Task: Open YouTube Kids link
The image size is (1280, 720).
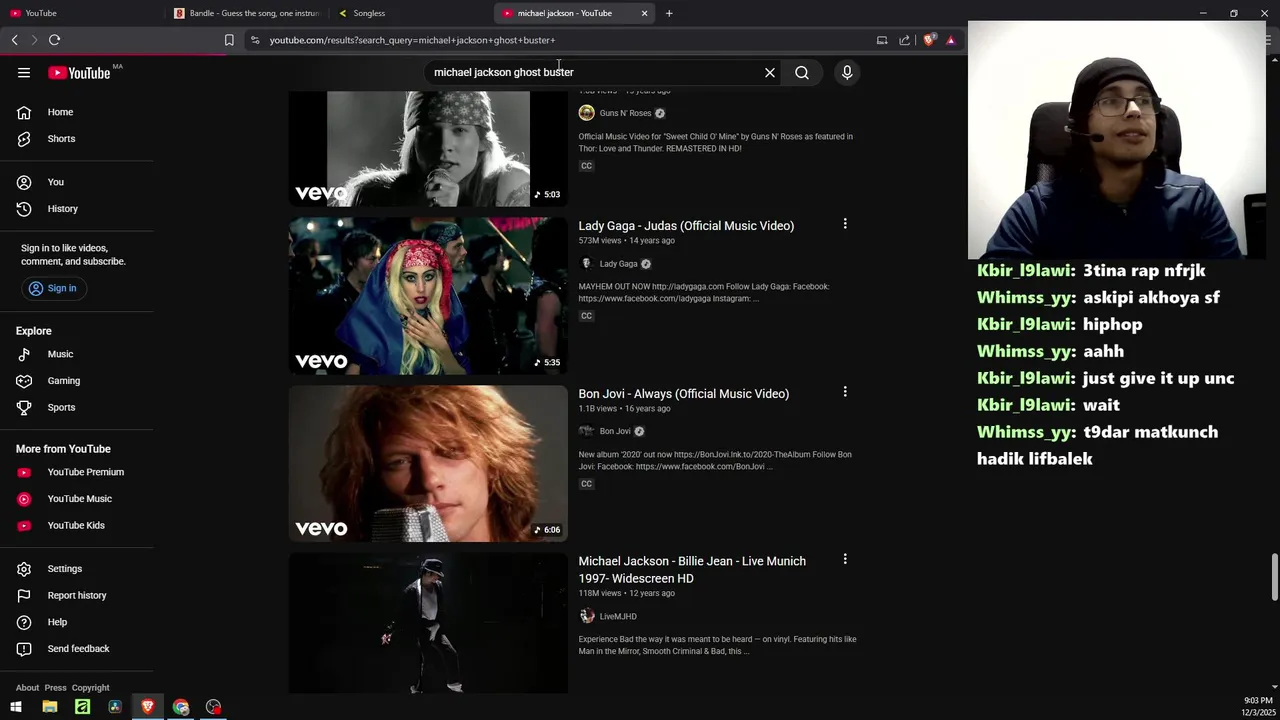Action: (77, 526)
